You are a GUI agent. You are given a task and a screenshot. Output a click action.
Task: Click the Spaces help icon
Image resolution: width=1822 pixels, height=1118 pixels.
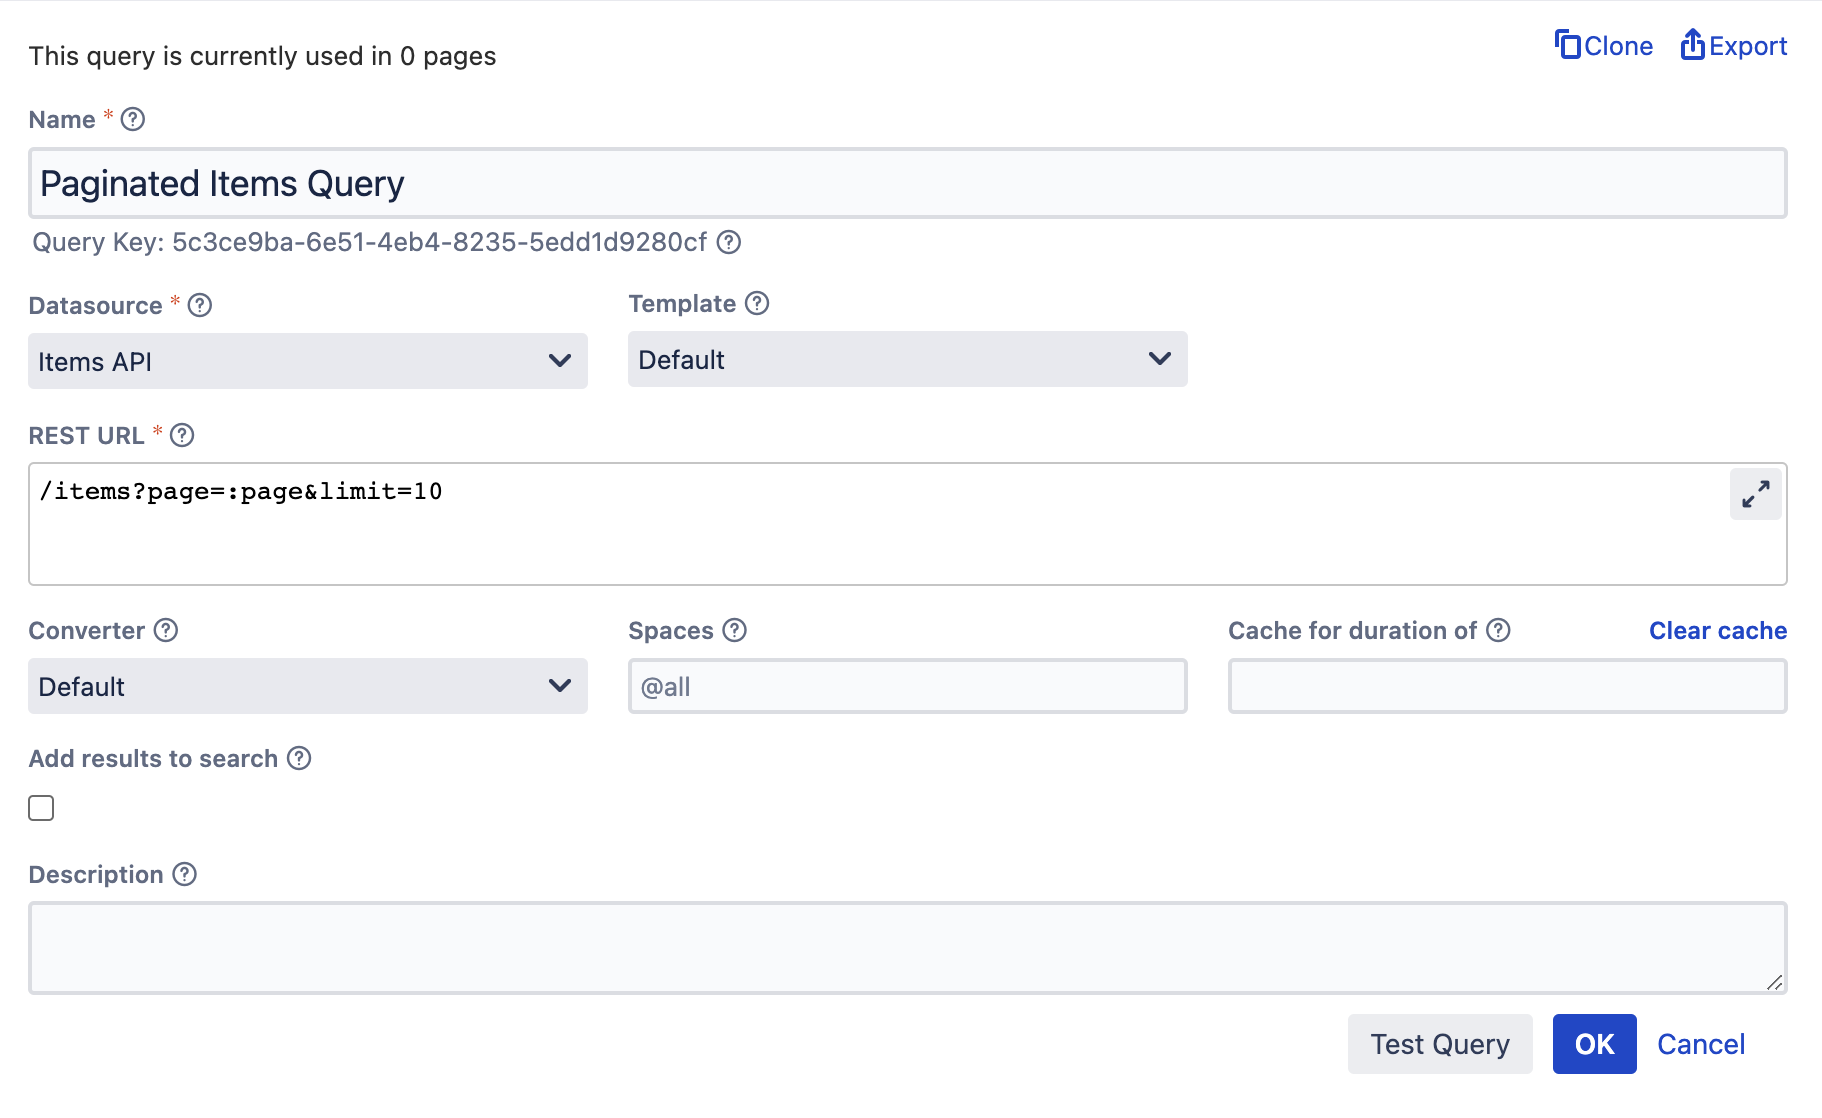(x=735, y=630)
